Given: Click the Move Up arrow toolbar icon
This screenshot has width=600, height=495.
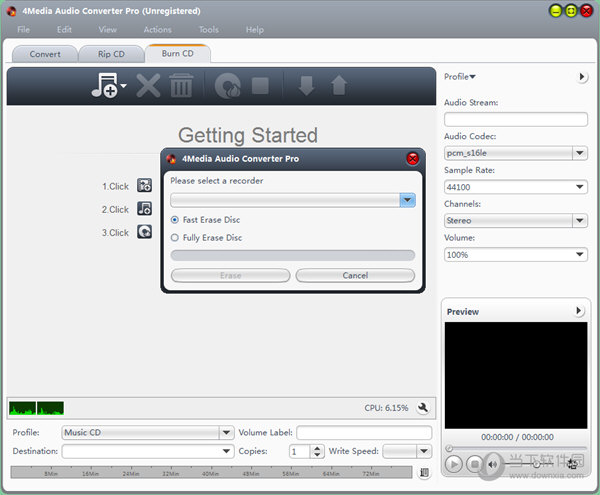Looking at the screenshot, I should (339, 85).
